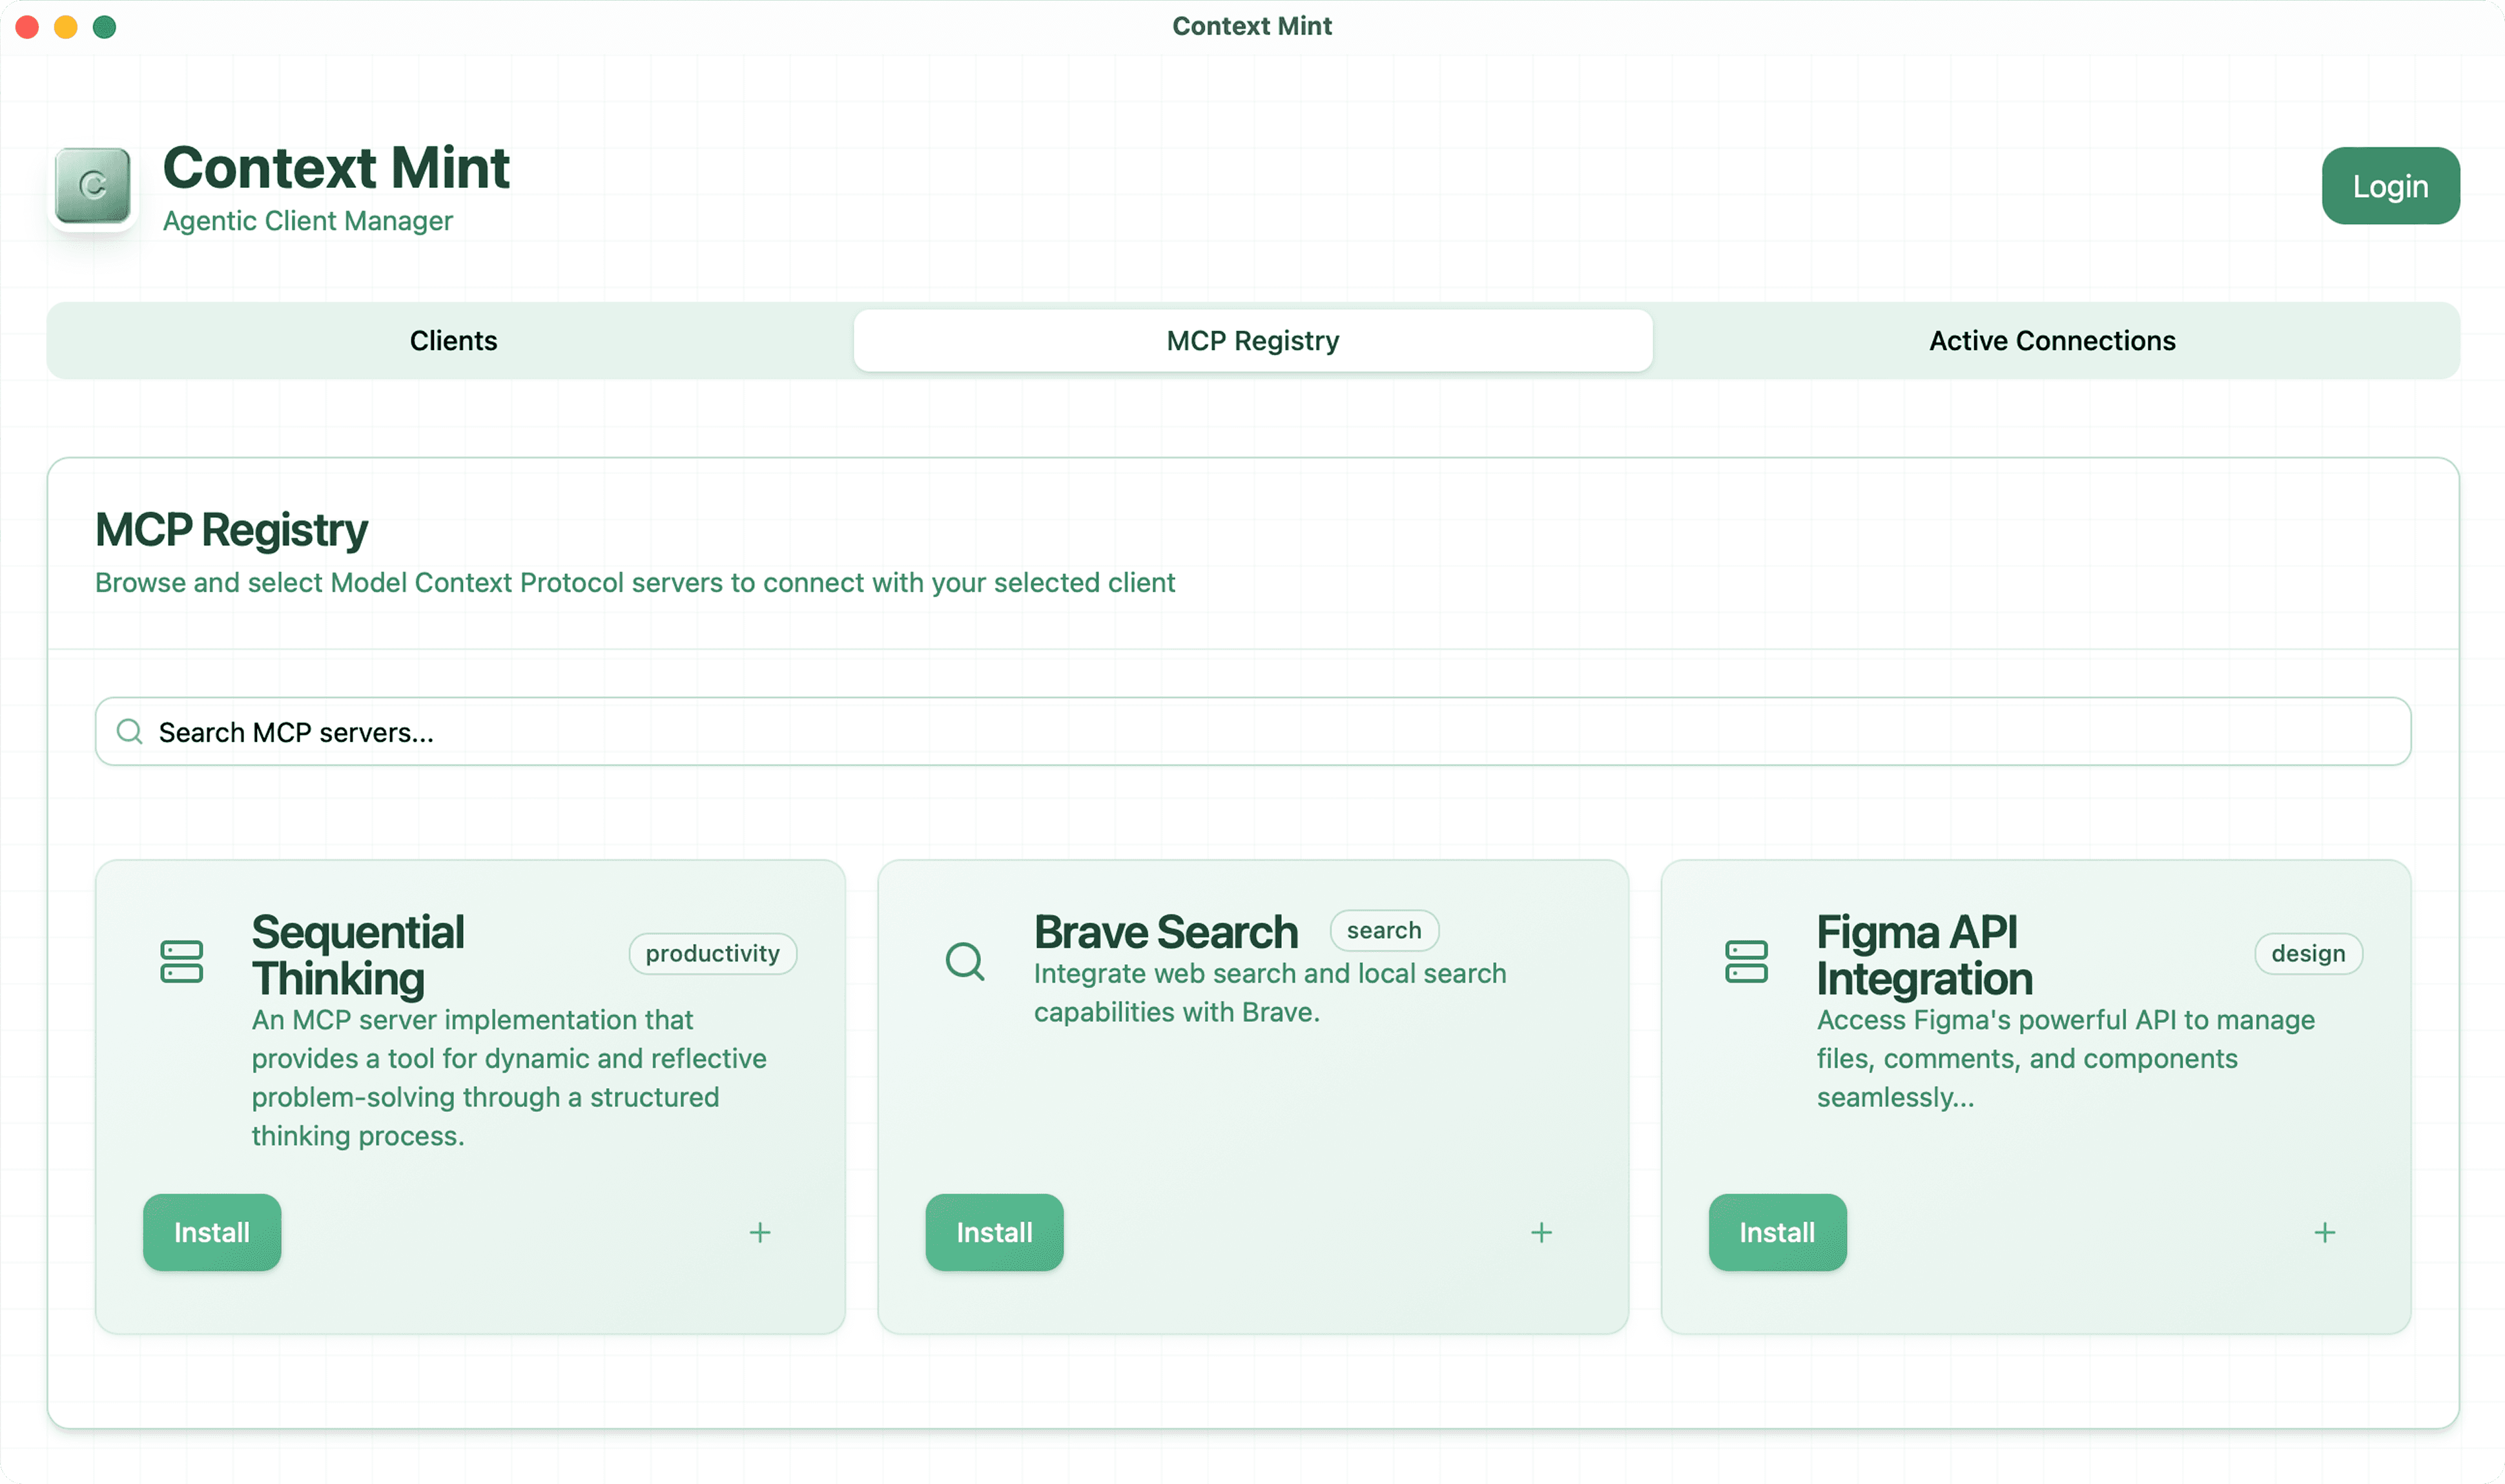Screen dimensions: 2505x1484
Task: Click the Figma API Integration title
Action: (1925, 955)
